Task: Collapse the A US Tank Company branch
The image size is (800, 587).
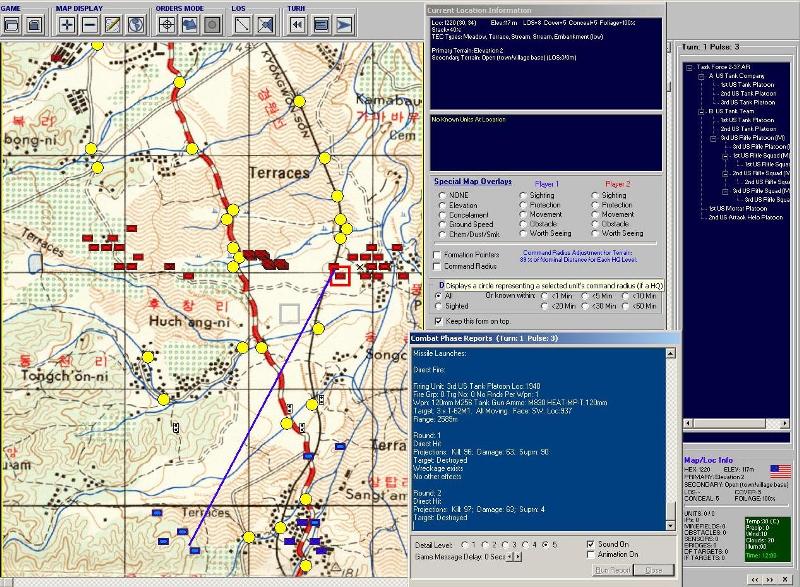Action: (x=699, y=76)
